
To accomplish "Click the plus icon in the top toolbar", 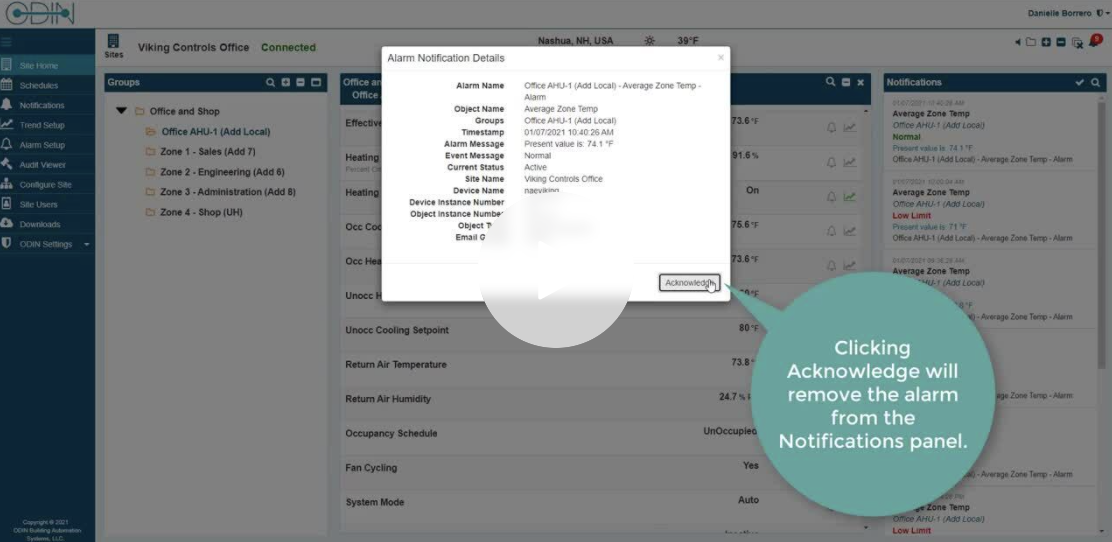I will 1046,43.
